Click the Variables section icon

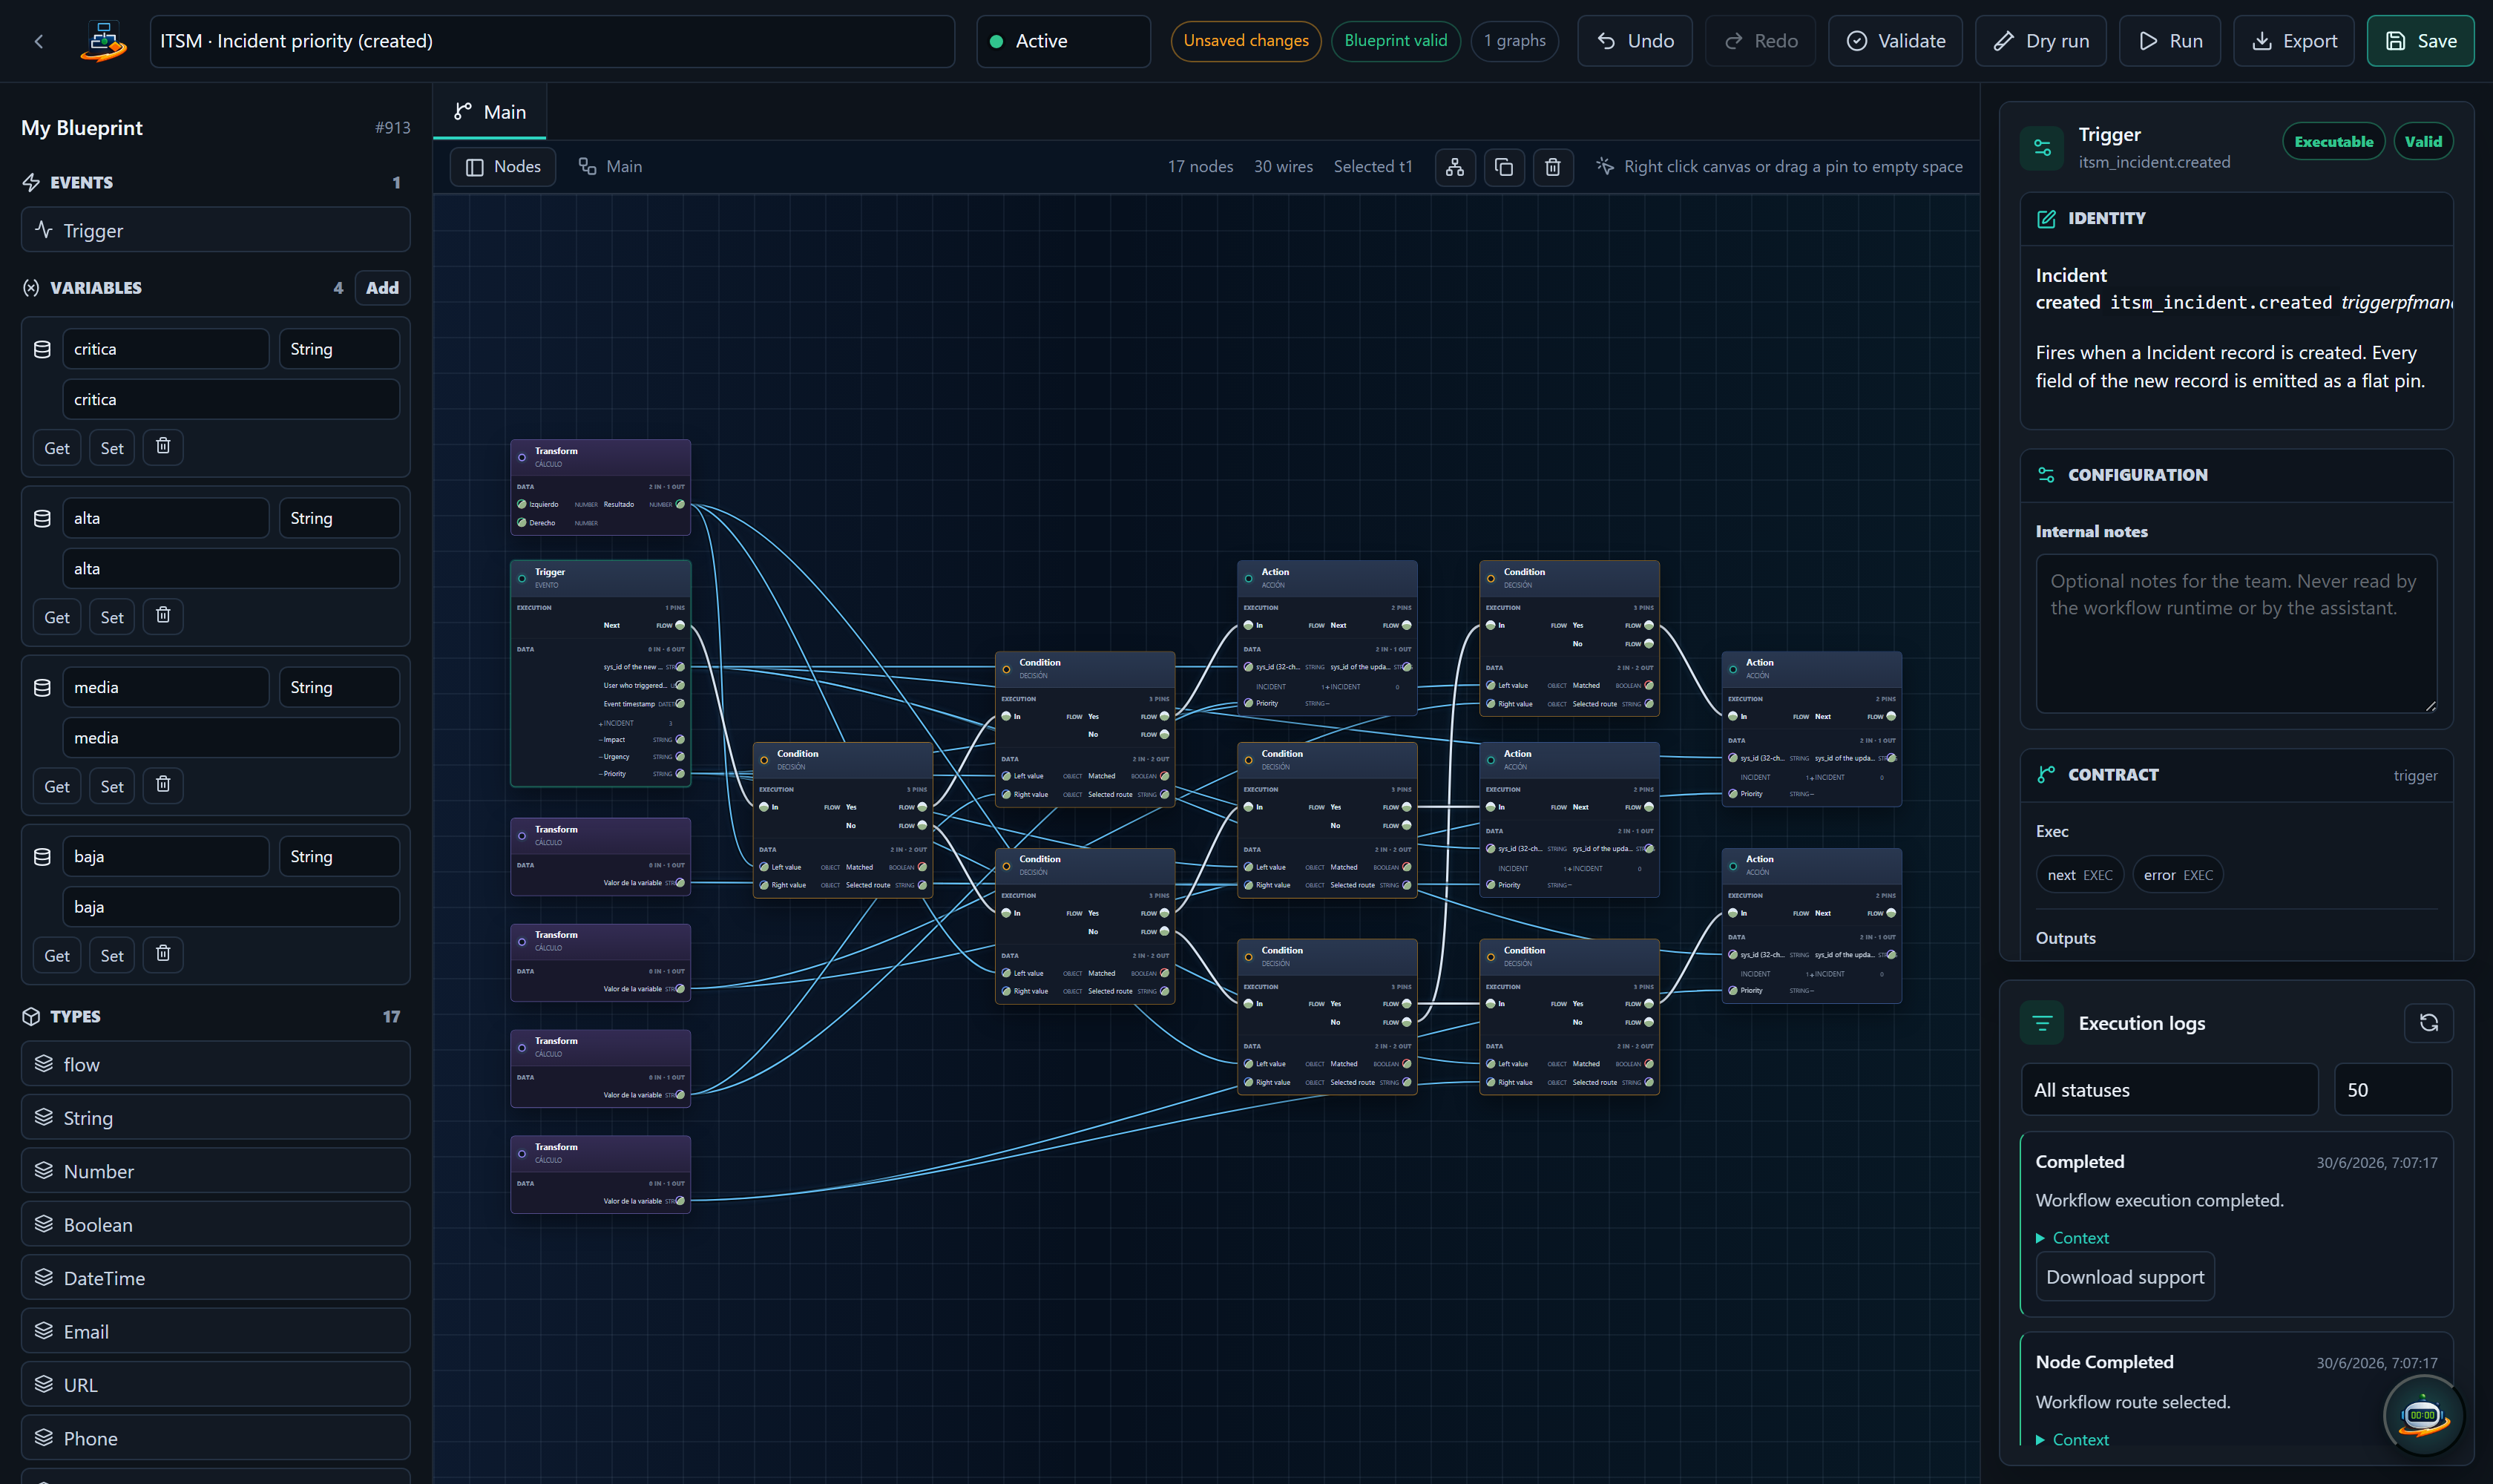[x=31, y=288]
